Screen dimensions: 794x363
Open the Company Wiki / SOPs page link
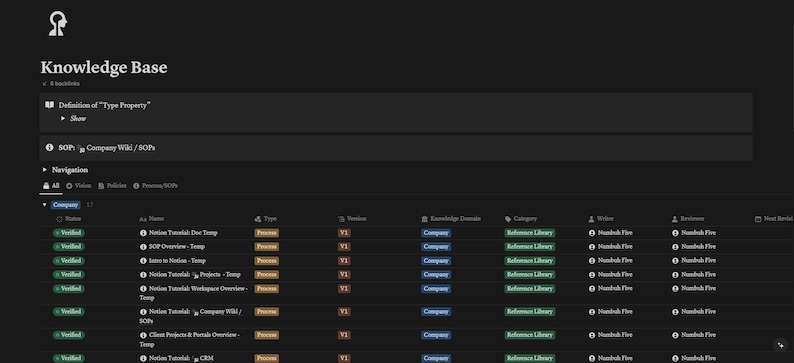tap(117, 148)
